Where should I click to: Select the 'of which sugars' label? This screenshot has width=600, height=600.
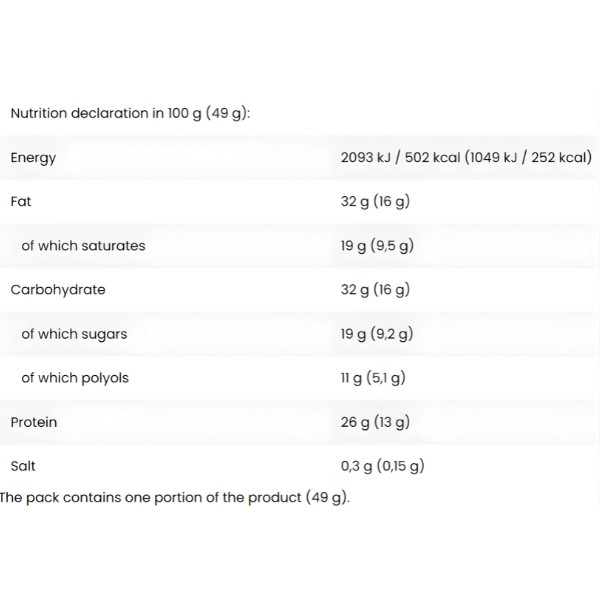(x=74, y=334)
